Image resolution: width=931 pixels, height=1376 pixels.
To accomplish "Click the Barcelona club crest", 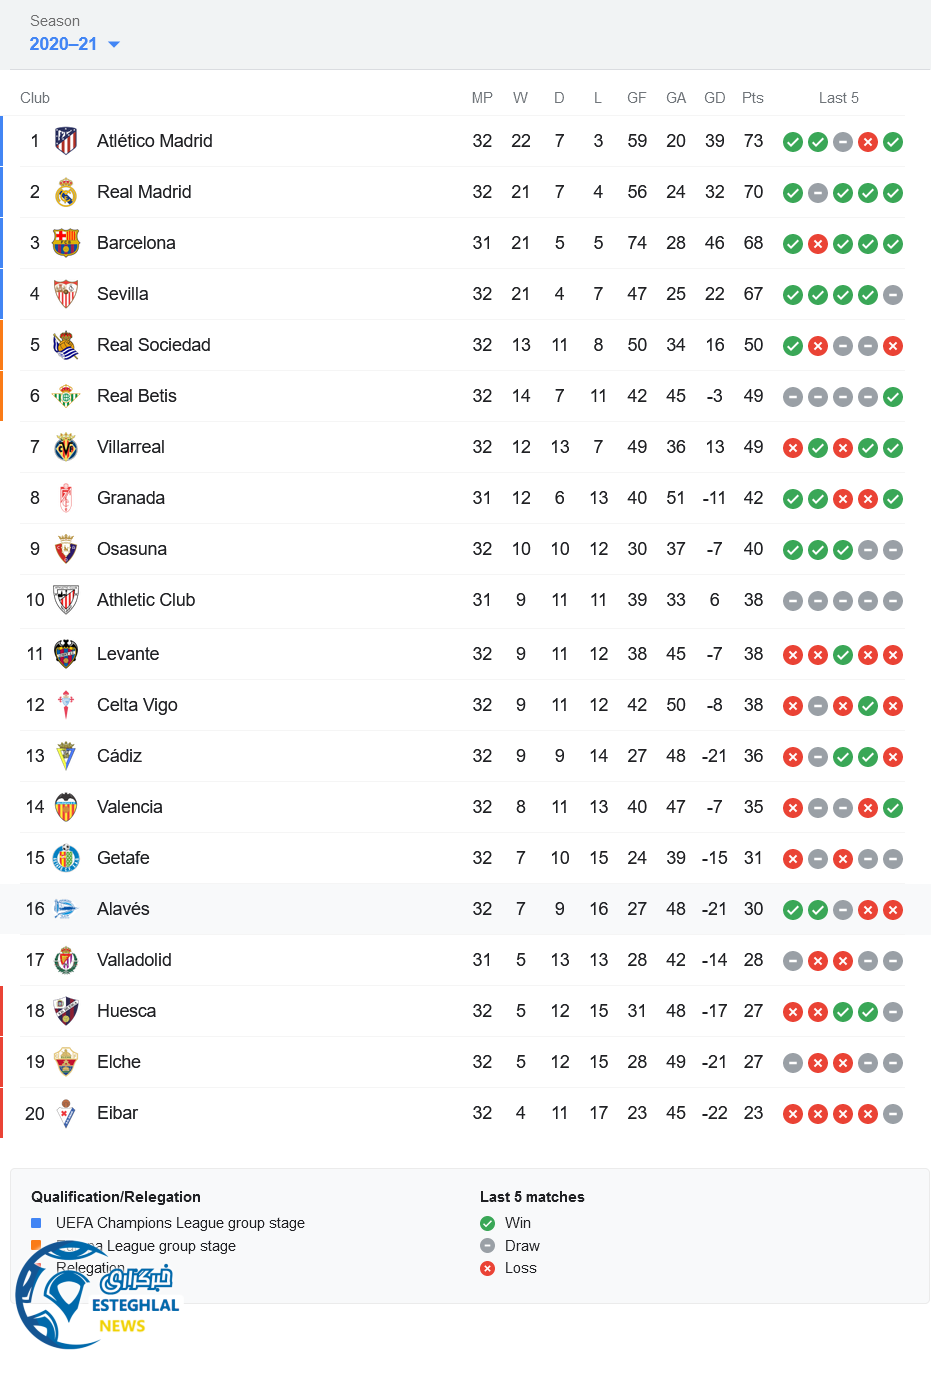I will [x=66, y=243].
